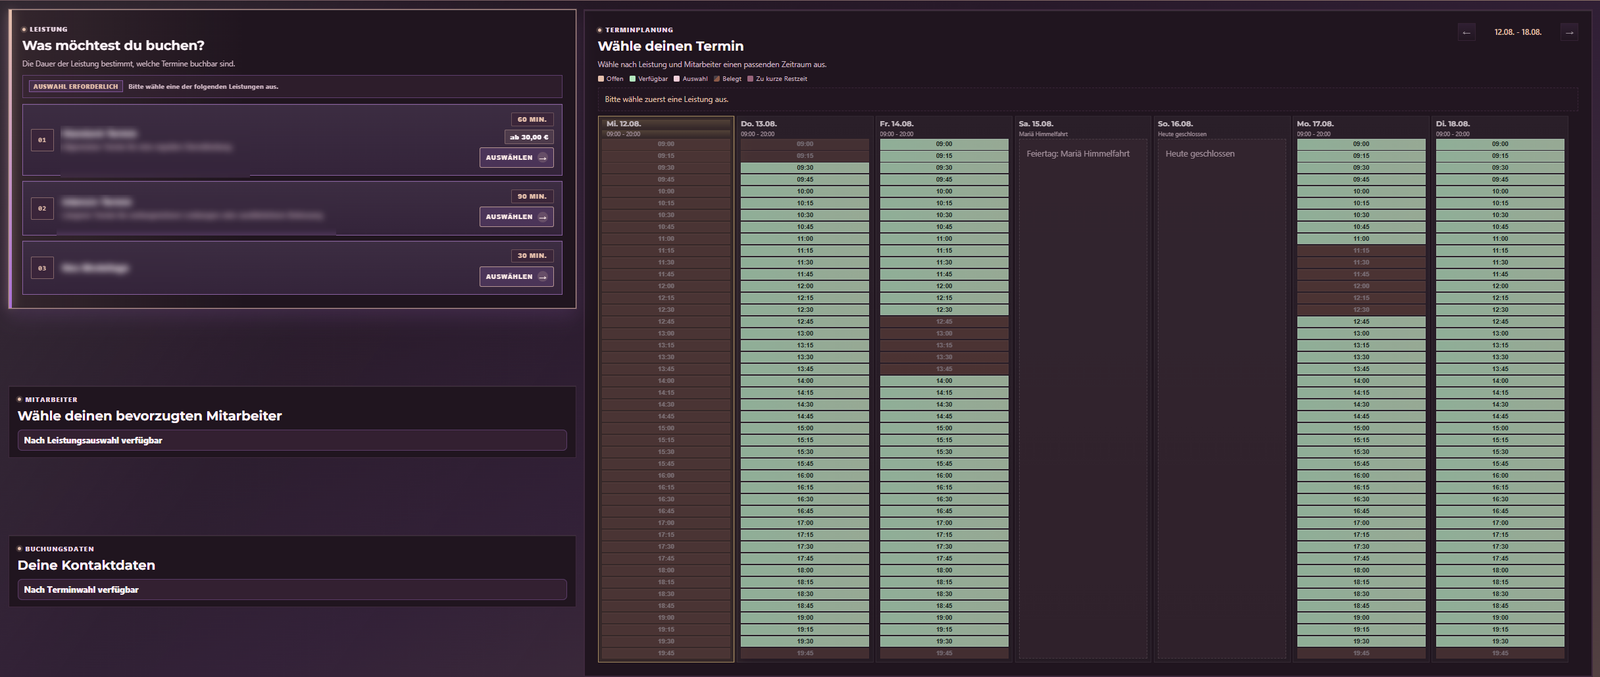
Task: Click the 'Auswahl' legend color swatch
Action: pos(677,79)
